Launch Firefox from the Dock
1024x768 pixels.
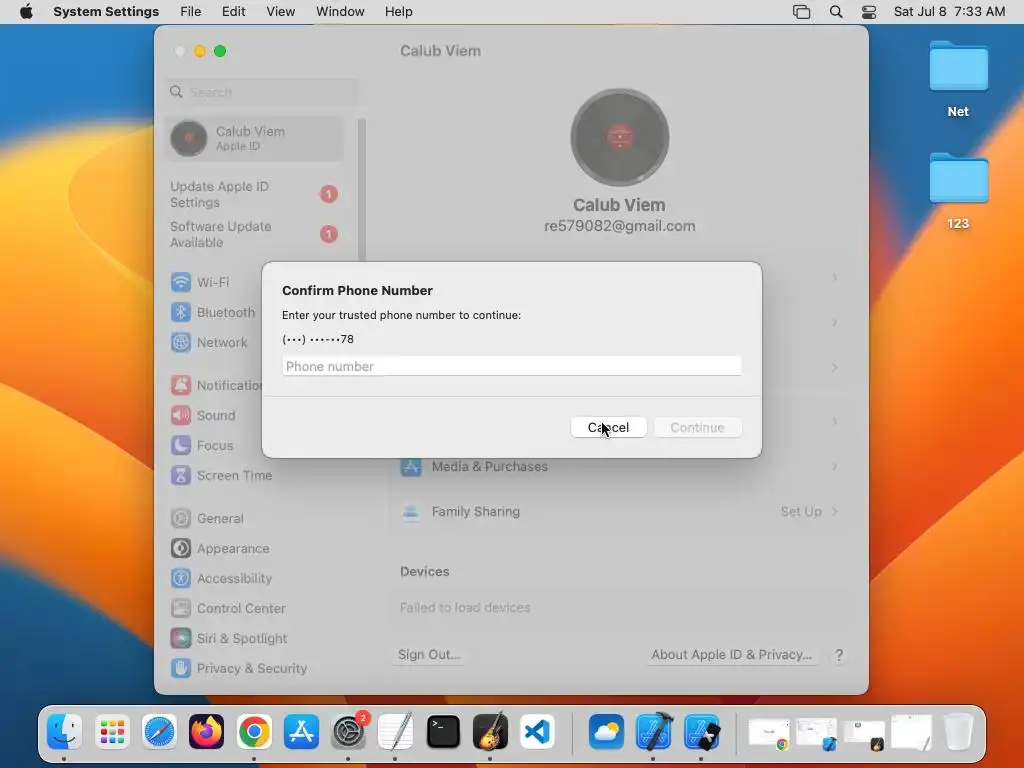pyautogui.click(x=206, y=731)
